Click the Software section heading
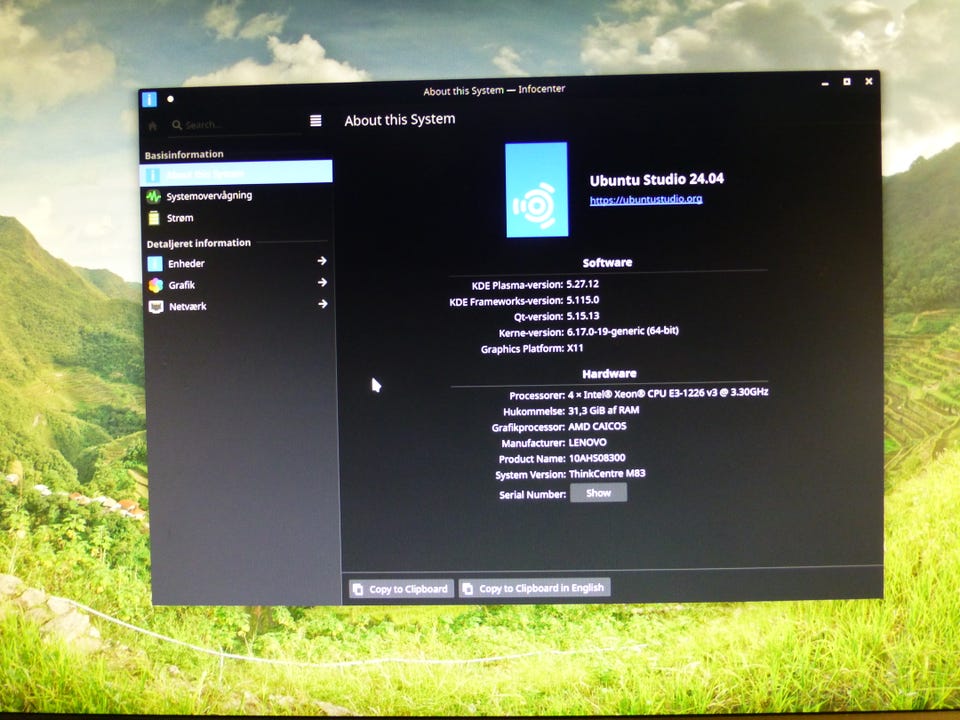 pos(607,263)
